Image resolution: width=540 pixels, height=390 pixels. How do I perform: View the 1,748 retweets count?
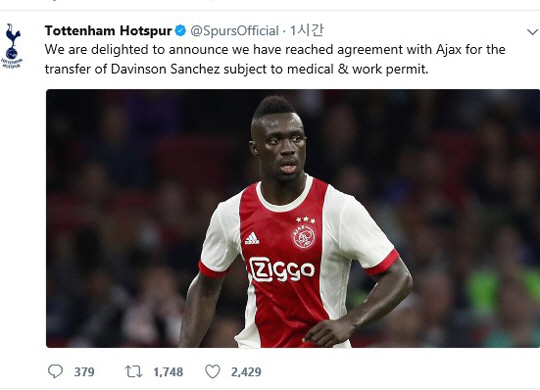(x=168, y=372)
